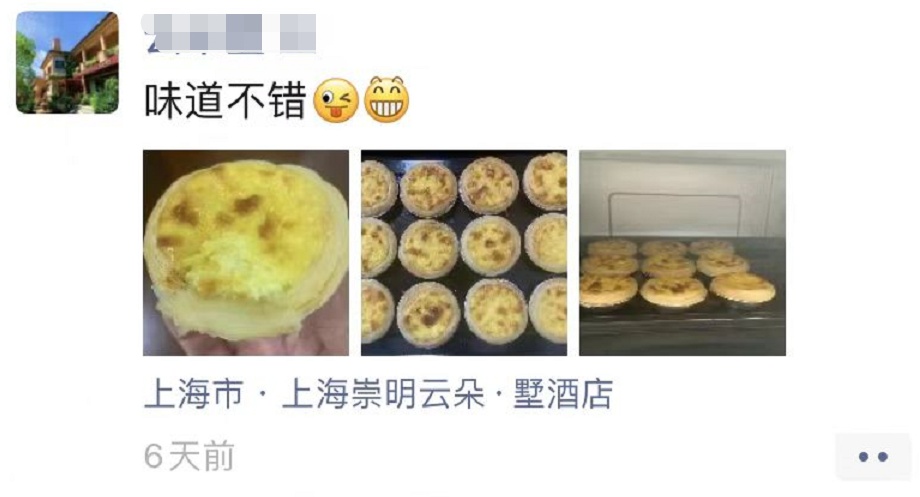Open the close-up egg tart photo
Viewport: 920px width, 497px height.
246,253
